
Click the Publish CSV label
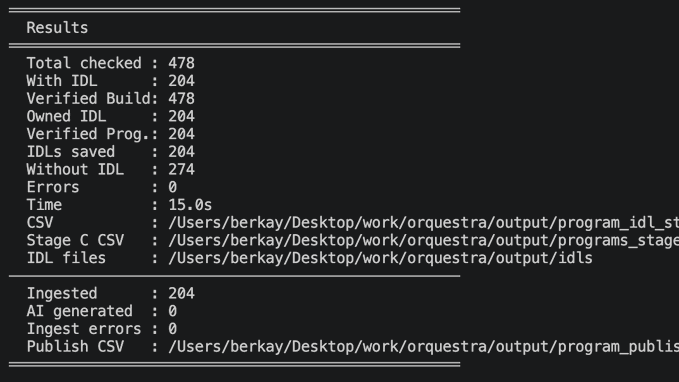[75, 347]
